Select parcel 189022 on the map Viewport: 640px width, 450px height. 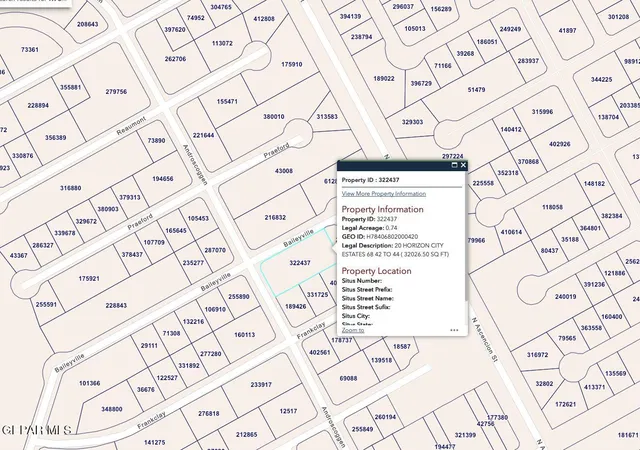(384, 78)
